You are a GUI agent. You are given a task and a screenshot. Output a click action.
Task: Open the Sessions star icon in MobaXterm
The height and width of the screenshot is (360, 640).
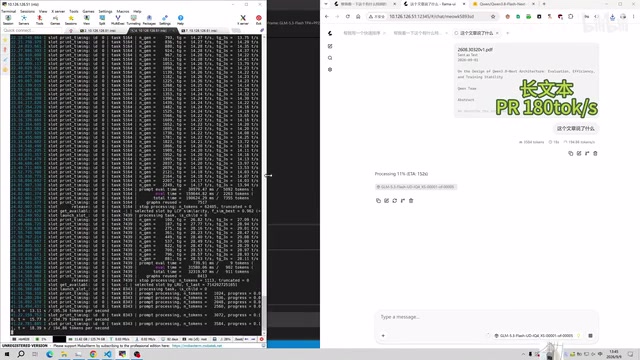(71, 20)
